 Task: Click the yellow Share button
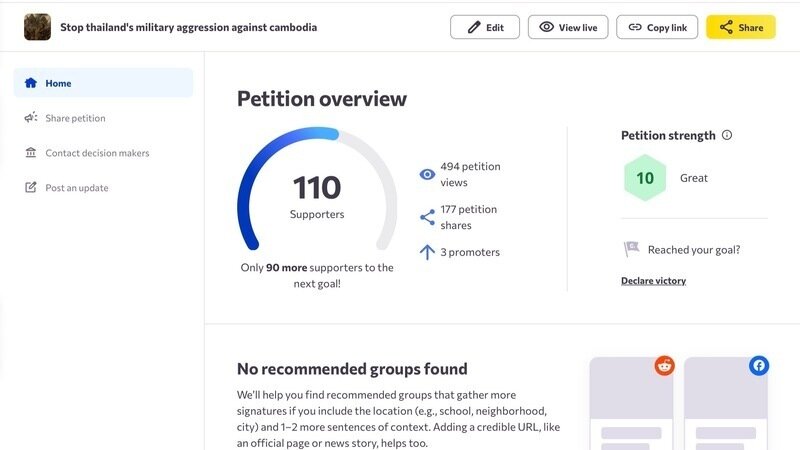point(741,27)
